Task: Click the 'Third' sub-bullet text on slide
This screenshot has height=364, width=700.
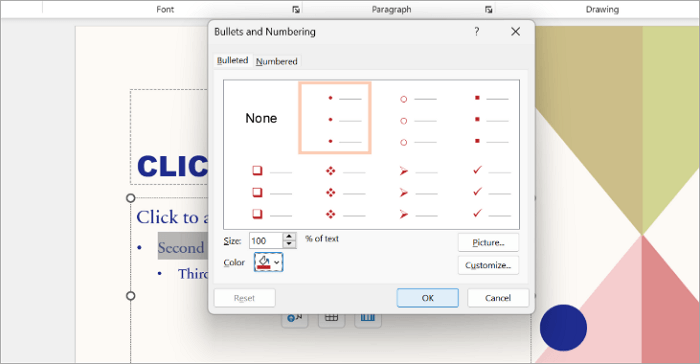Action: tap(193, 273)
